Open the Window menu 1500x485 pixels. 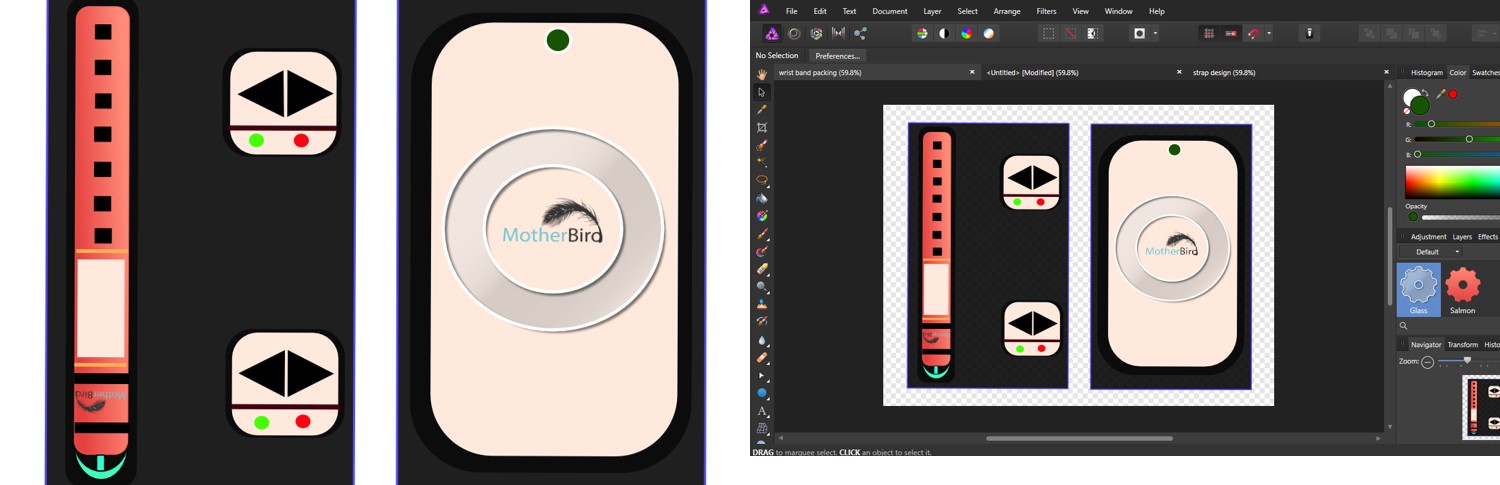(1118, 11)
